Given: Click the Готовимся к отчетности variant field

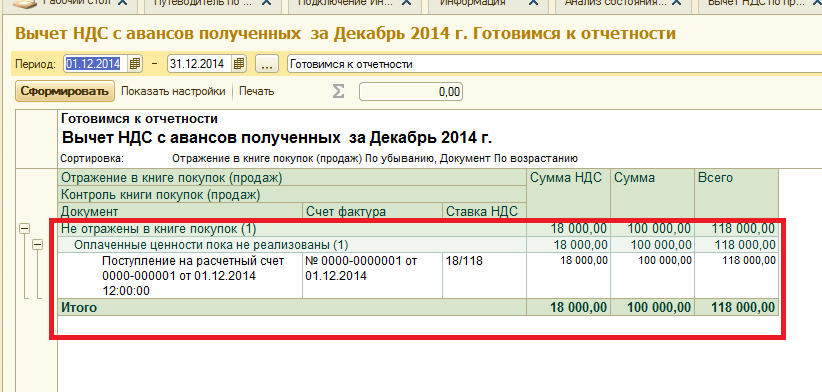Looking at the screenshot, I should pos(554,64).
